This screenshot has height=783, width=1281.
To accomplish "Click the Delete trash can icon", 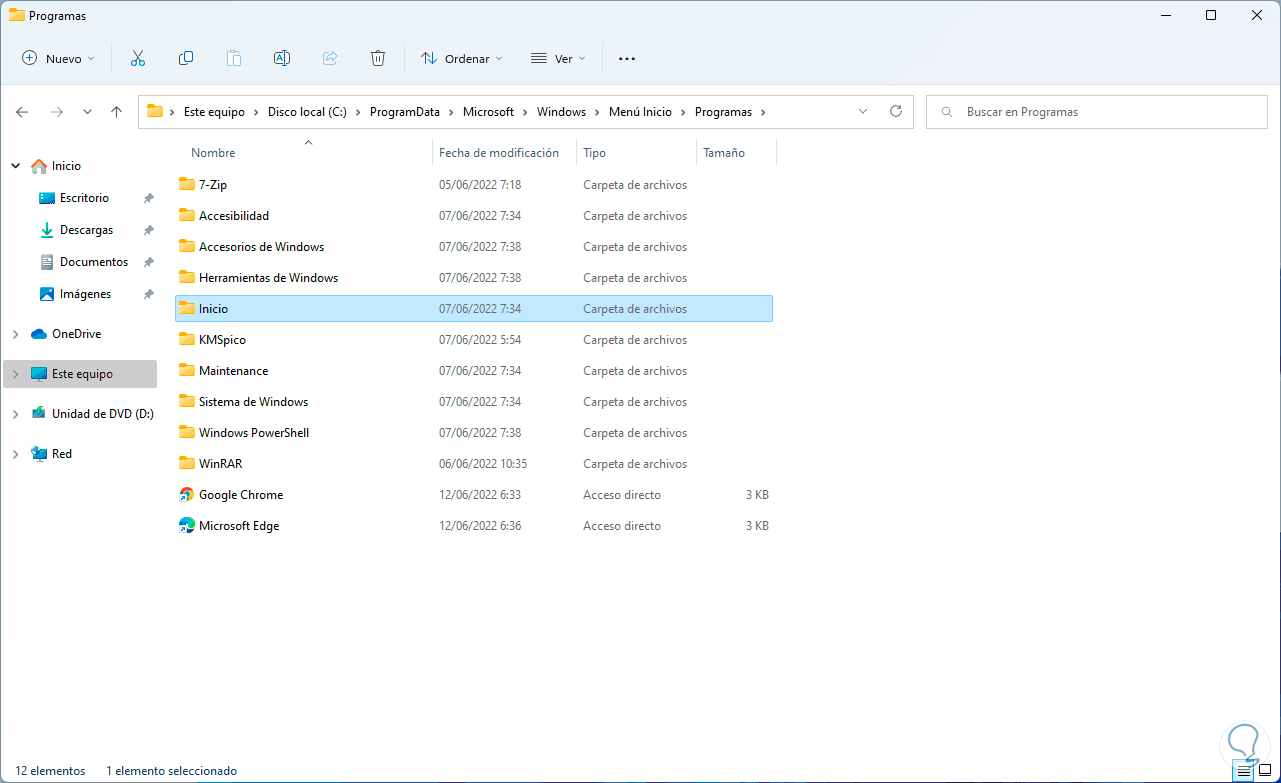I will pyautogui.click(x=378, y=59).
